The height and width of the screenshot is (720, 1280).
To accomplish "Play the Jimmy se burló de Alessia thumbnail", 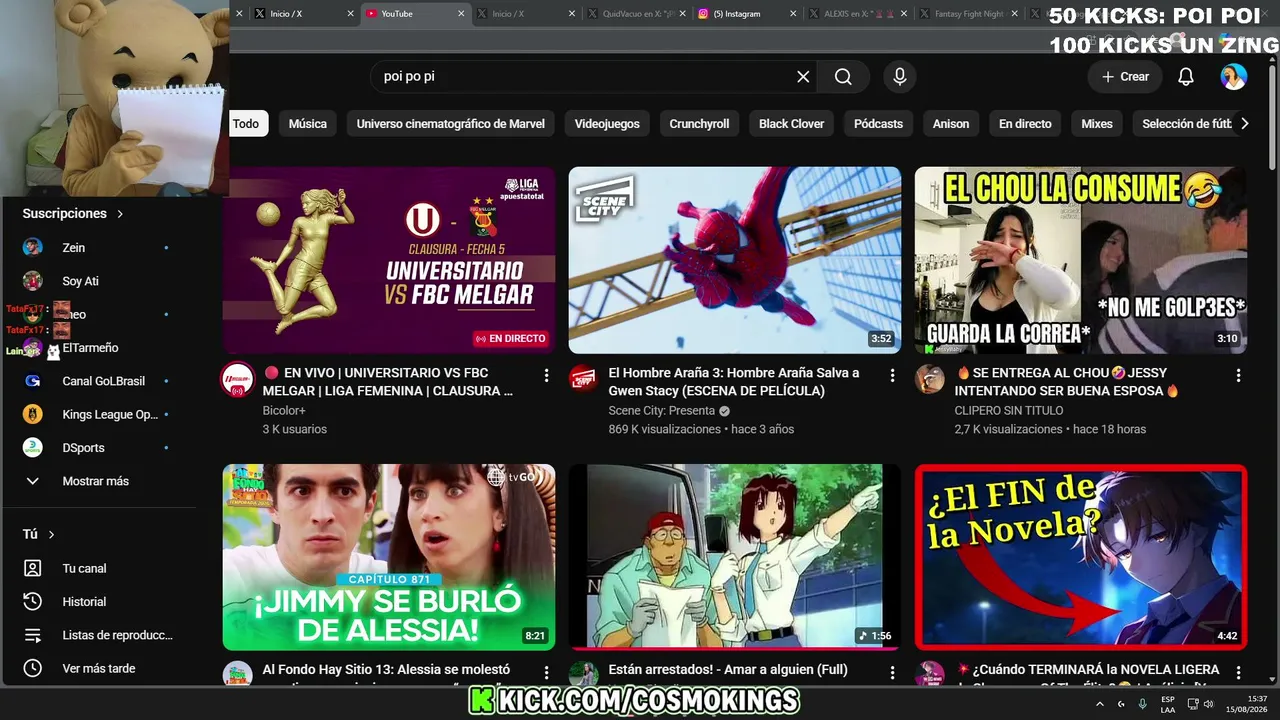I will point(389,557).
